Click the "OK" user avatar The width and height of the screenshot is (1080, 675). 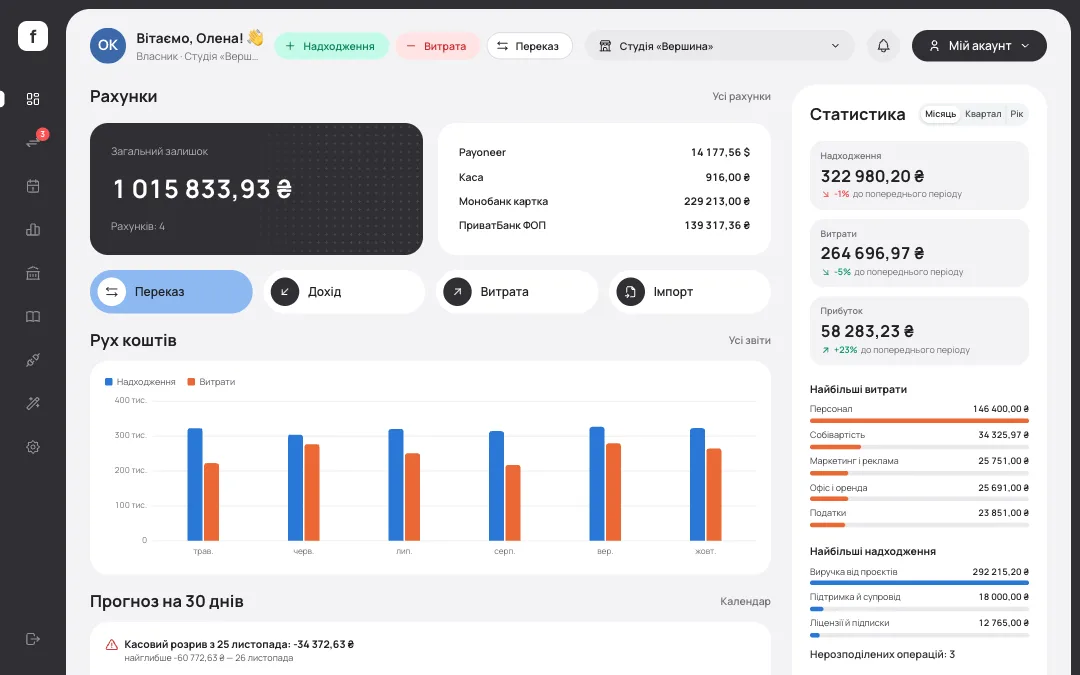coord(107,45)
